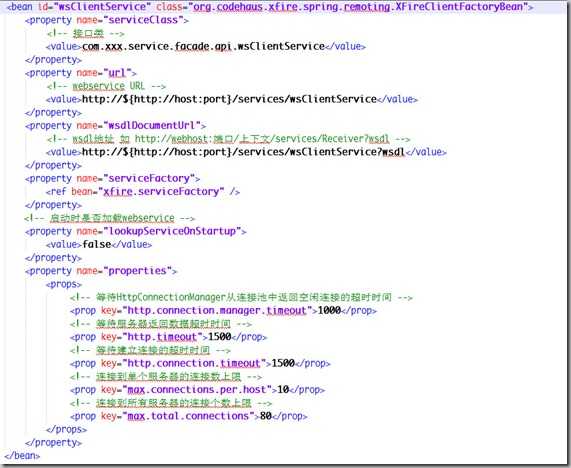Click the ref bean "xfire.serviceFactory" value

click(x=161, y=192)
